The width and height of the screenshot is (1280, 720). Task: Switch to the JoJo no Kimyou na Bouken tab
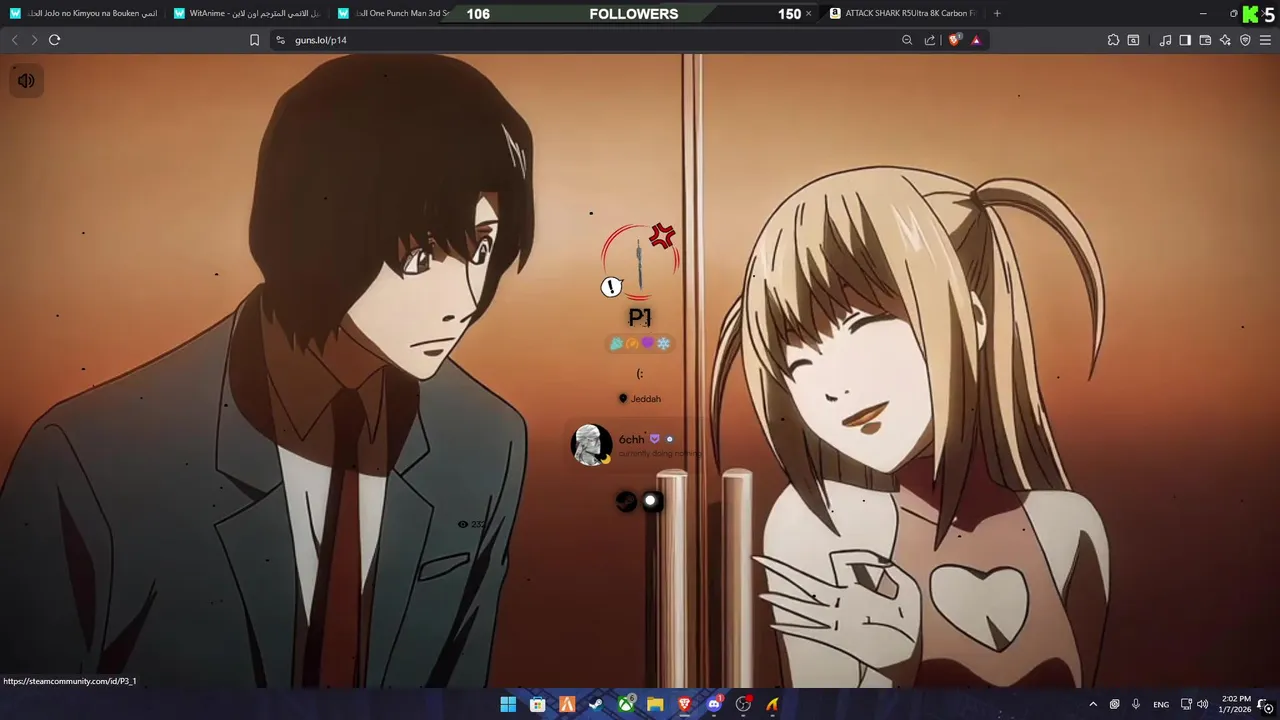click(x=84, y=13)
